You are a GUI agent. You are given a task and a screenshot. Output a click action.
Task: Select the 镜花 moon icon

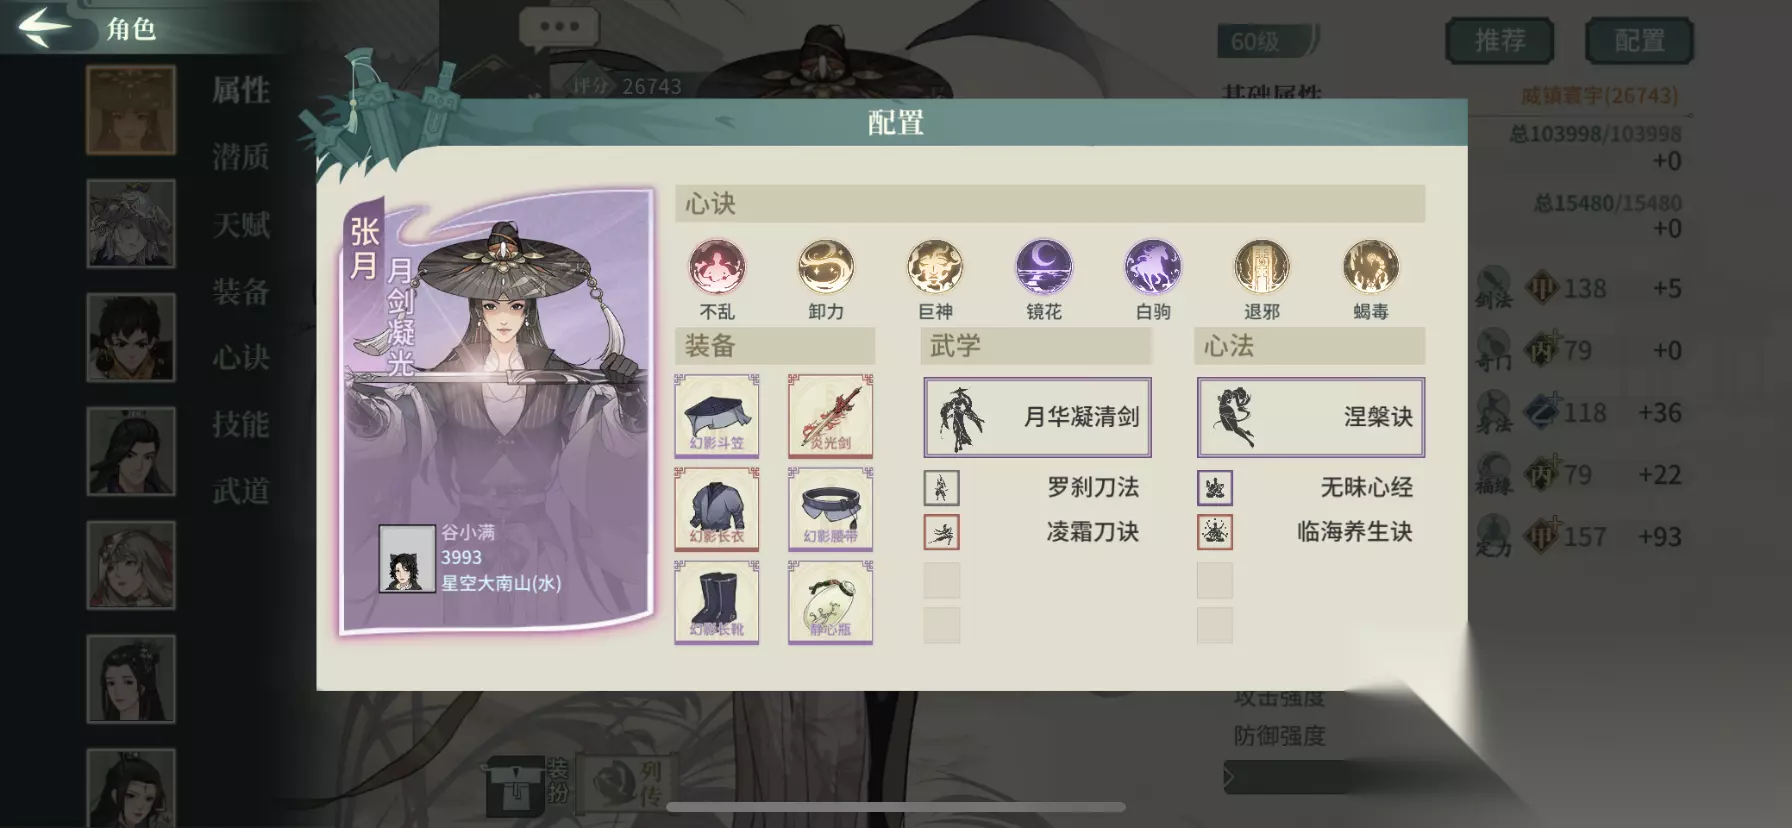point(1044,267)
